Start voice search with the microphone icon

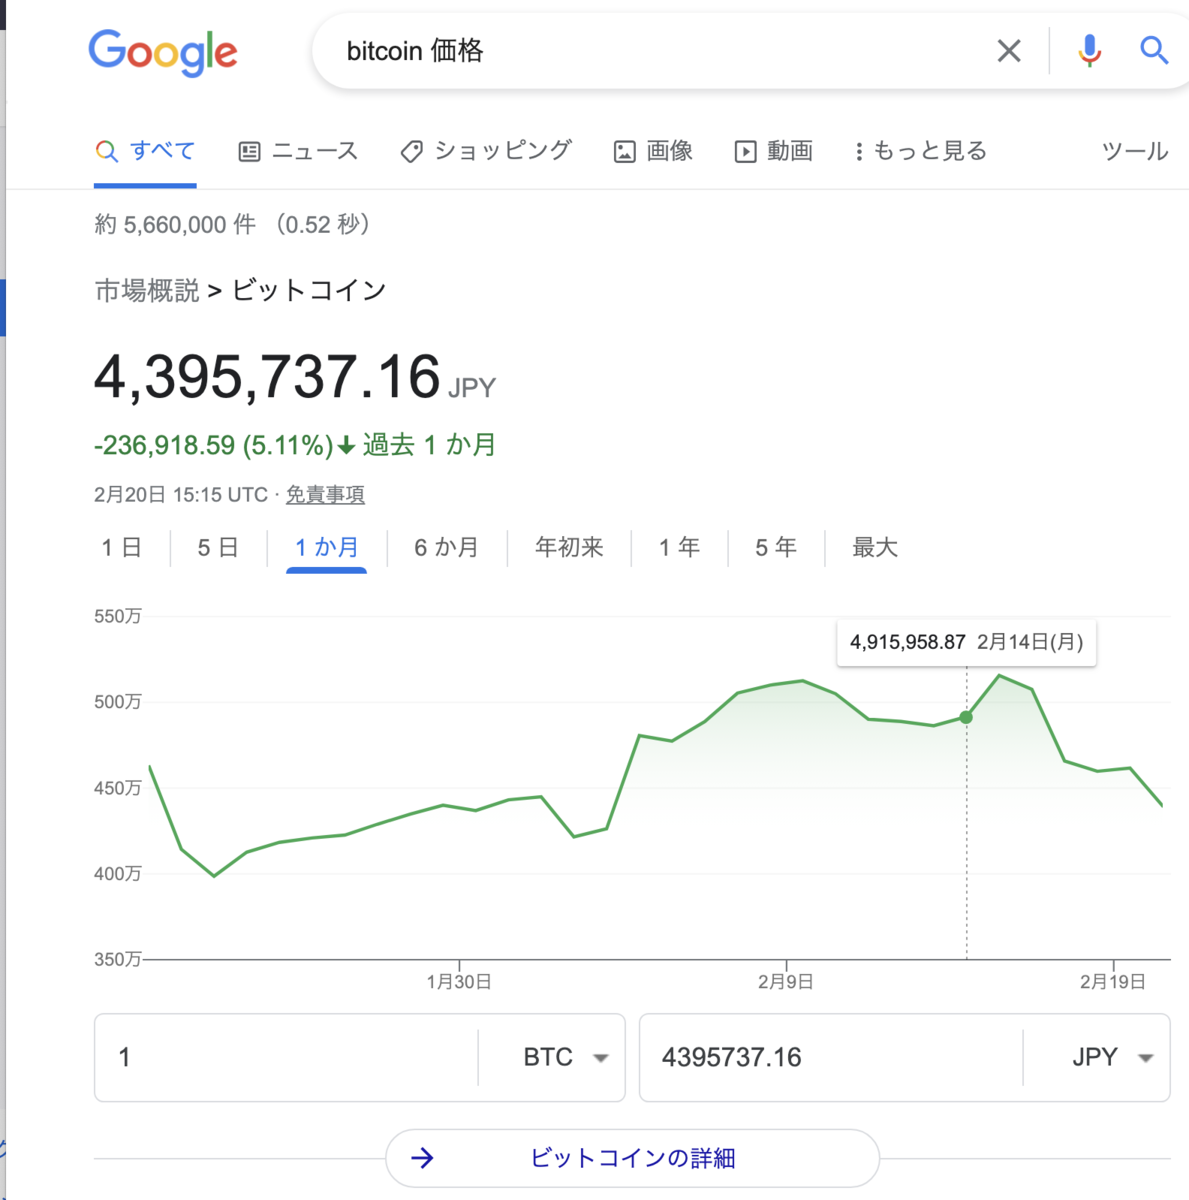tap(1090, 51)
